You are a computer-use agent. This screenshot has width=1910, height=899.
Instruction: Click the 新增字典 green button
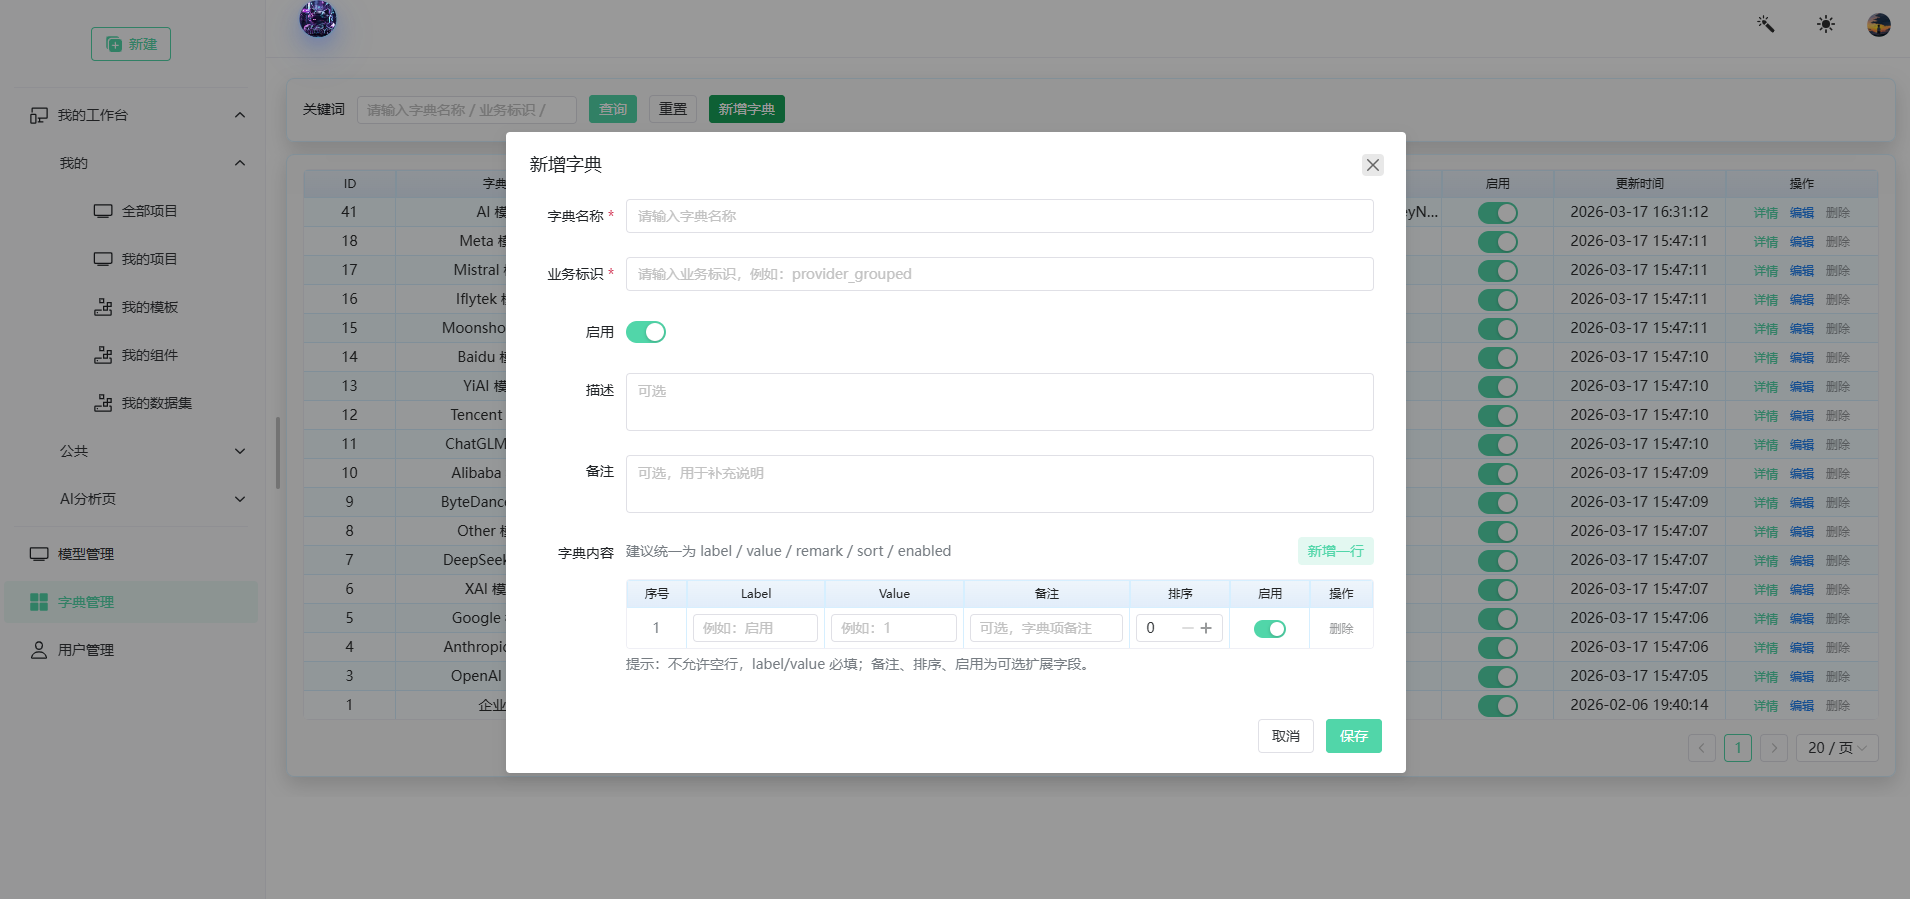click(x=747, y=109)
